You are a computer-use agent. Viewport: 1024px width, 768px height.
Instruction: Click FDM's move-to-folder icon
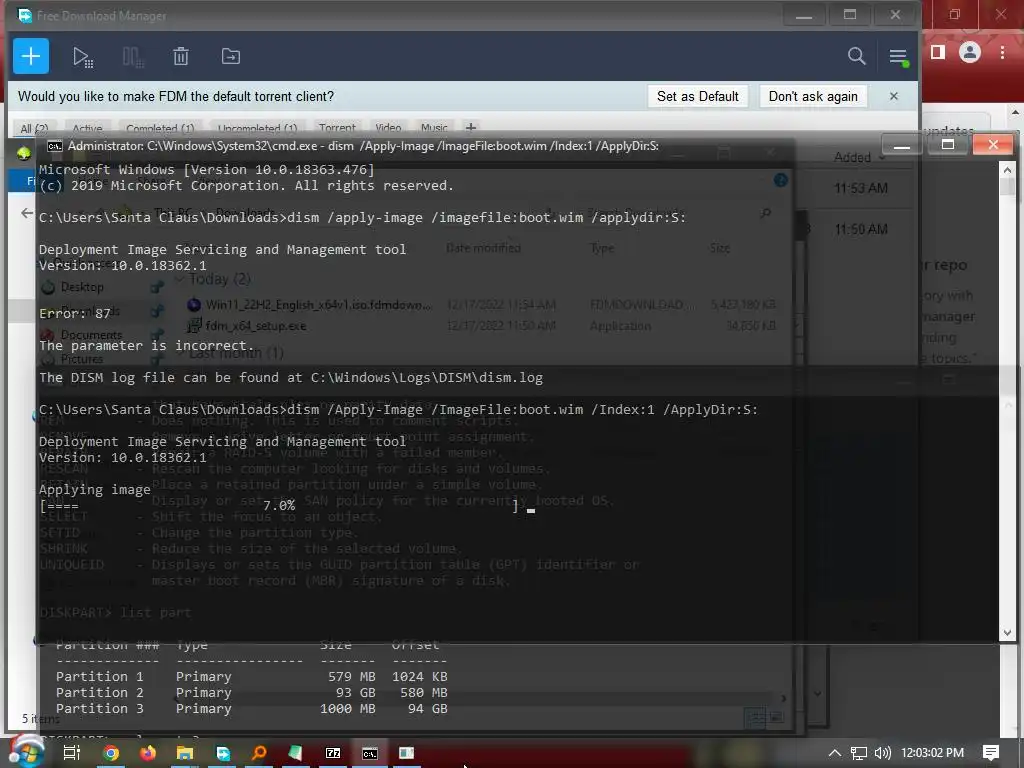[x=231, y=57]
